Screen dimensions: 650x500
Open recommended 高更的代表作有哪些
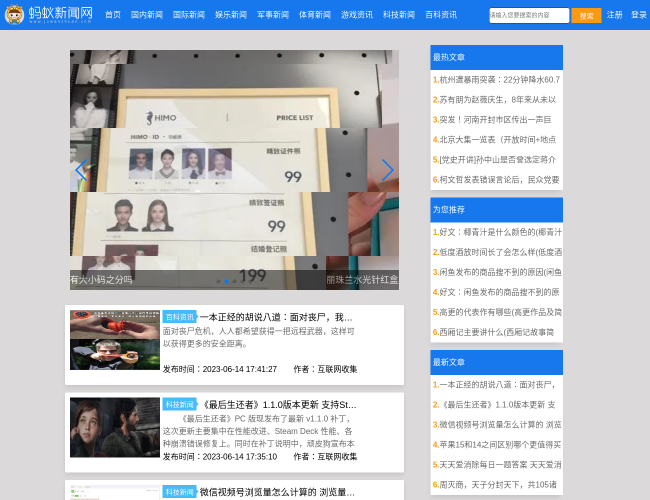[497, 312]
